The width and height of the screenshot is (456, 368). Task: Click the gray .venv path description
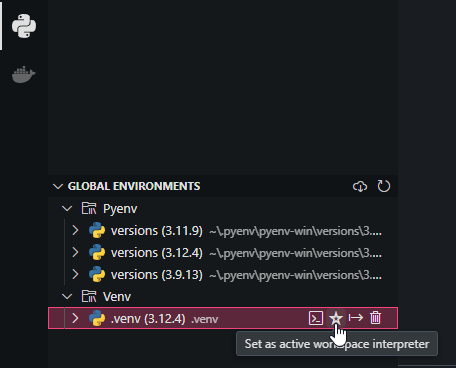[205, 319]
